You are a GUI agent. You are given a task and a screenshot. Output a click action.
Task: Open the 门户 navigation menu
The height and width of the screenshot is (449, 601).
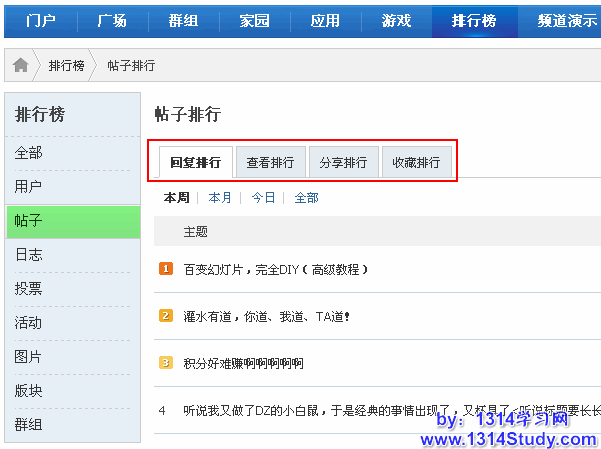40,20
